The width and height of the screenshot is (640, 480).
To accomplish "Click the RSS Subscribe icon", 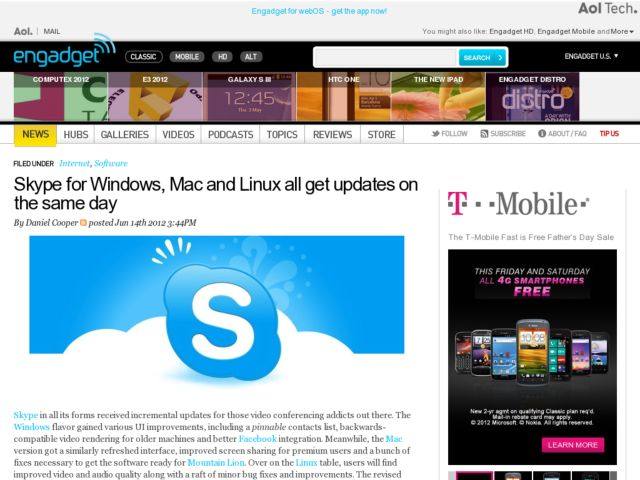I will [x=484, y=133].
